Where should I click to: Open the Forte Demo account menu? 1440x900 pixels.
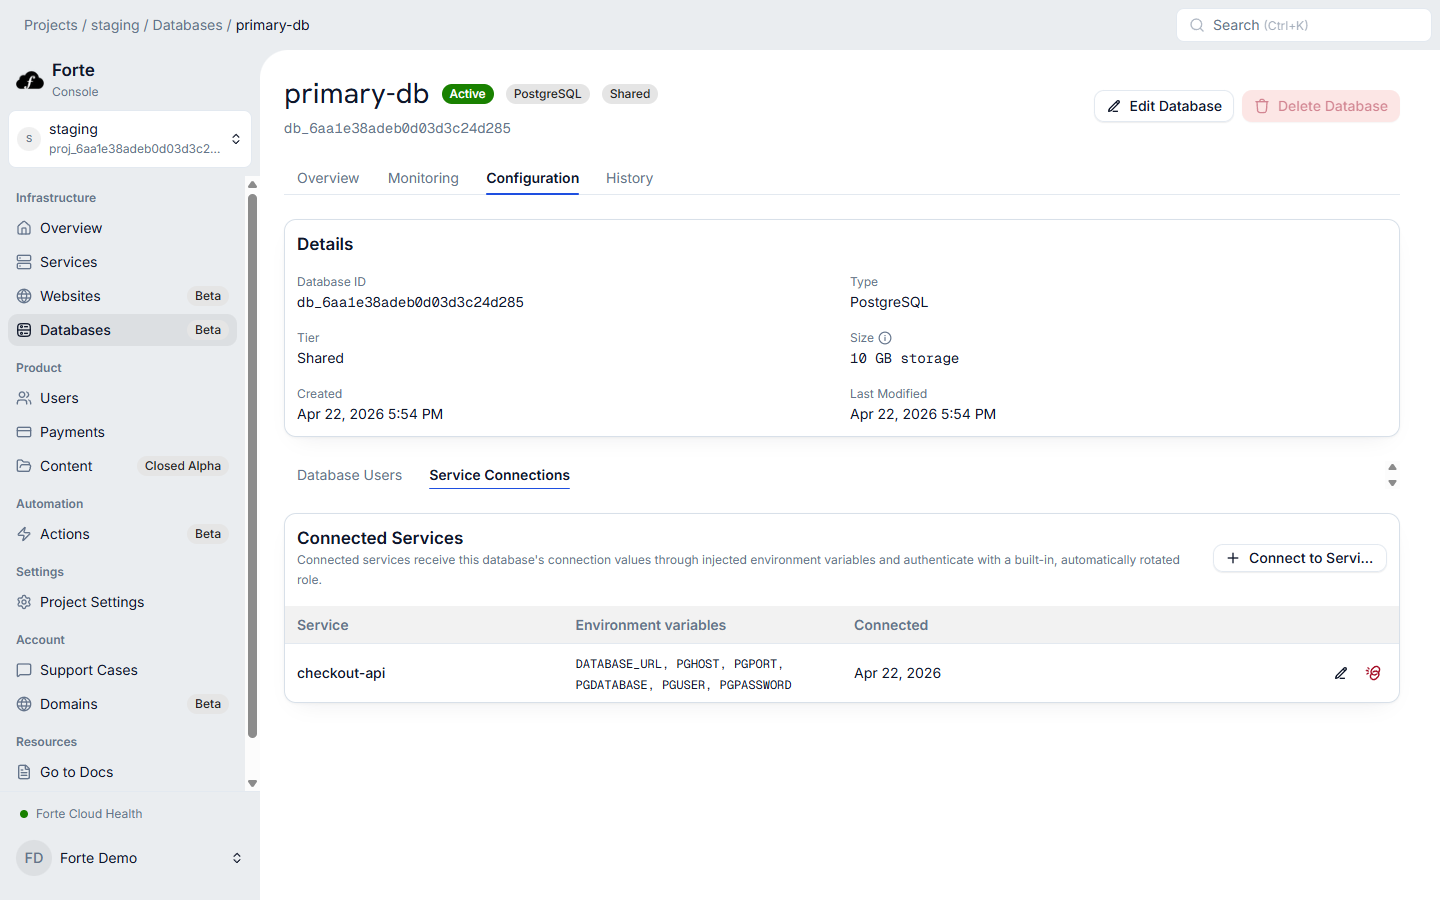pyautogui.click(x=130, y=858)
